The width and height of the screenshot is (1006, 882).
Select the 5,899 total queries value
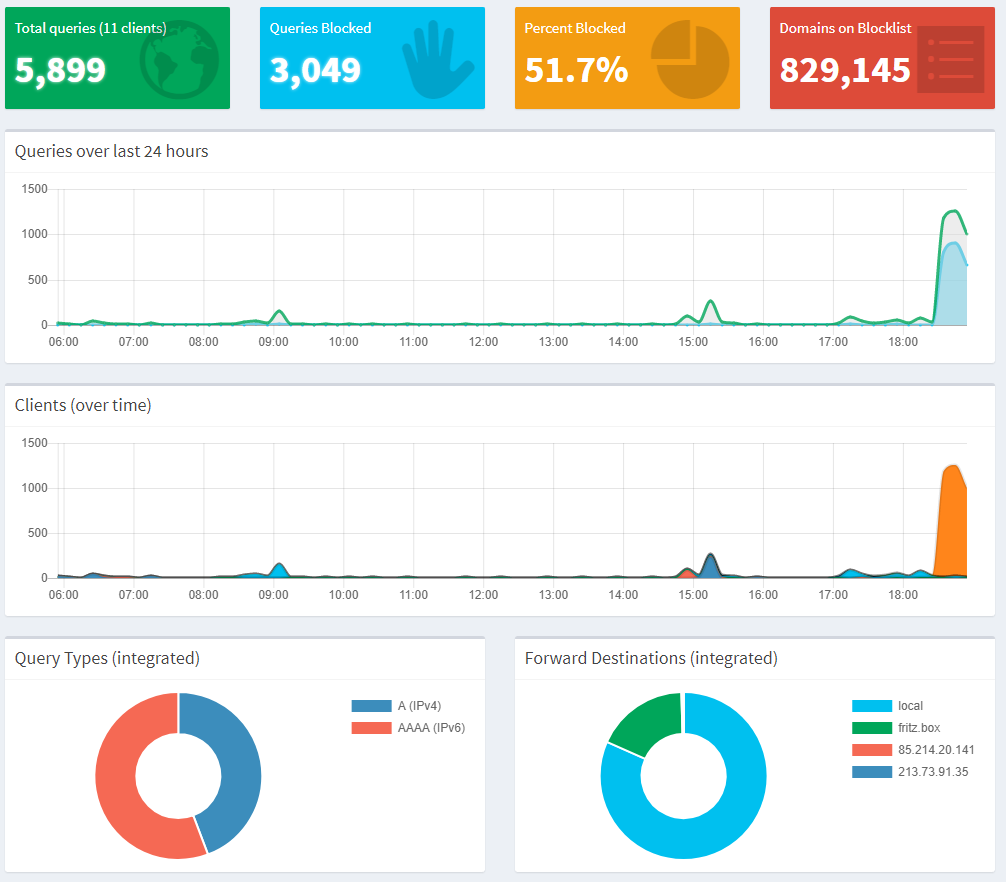60,71
